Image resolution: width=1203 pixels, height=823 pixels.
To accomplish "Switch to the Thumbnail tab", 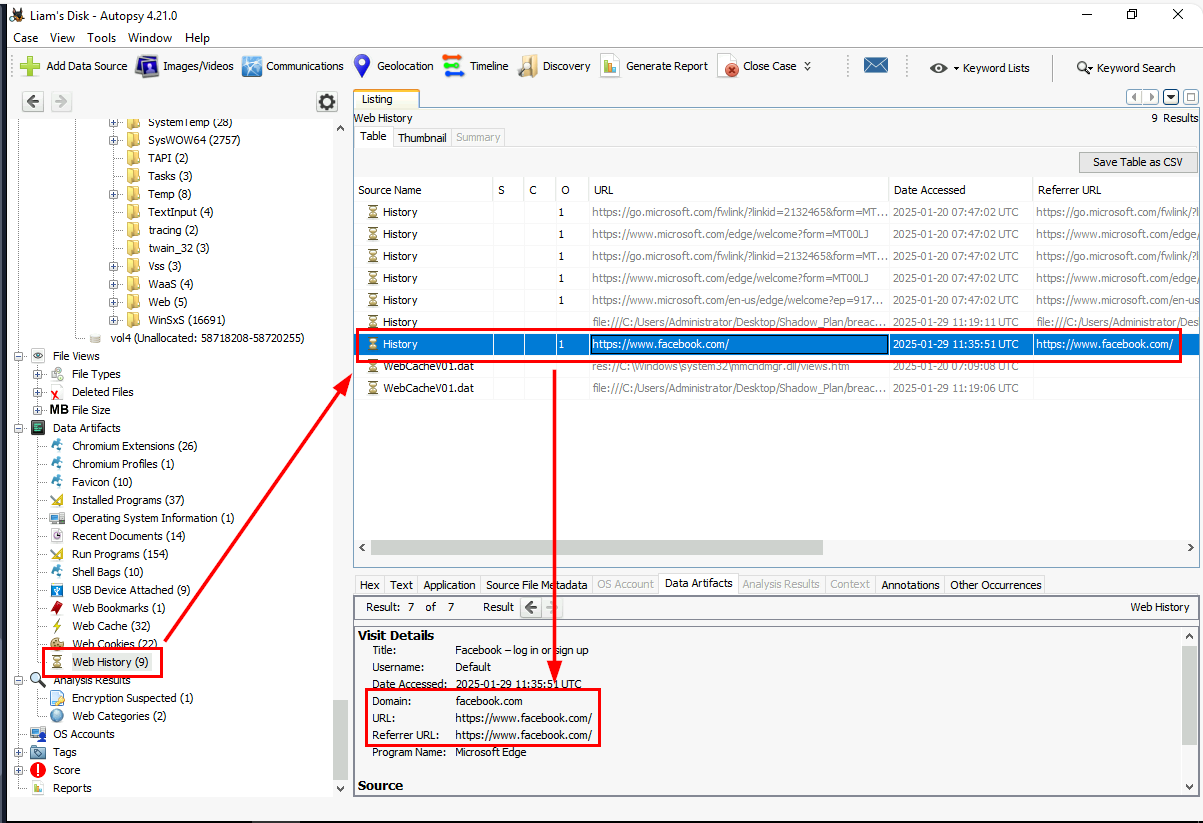I will coord(421,137).
